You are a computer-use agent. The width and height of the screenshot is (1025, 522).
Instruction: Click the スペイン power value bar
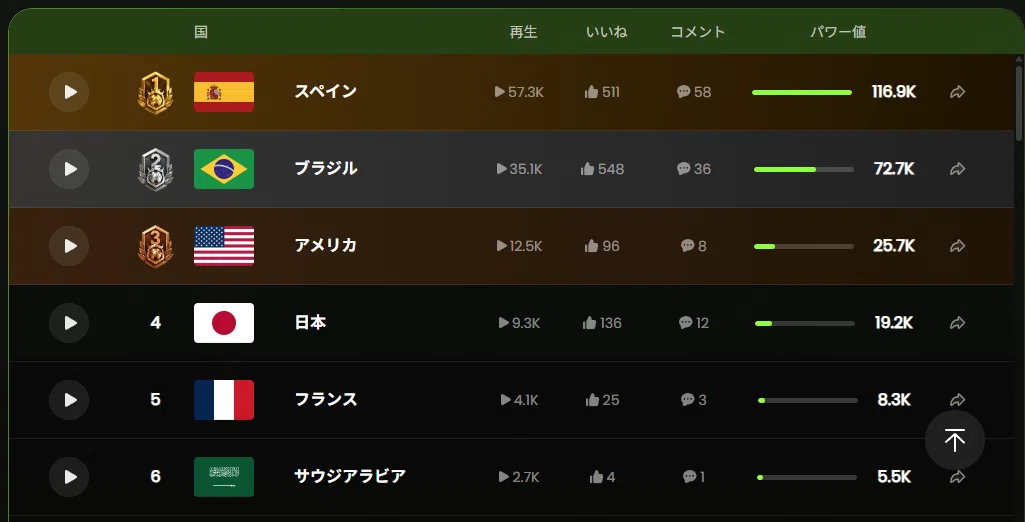pos(802,93)
